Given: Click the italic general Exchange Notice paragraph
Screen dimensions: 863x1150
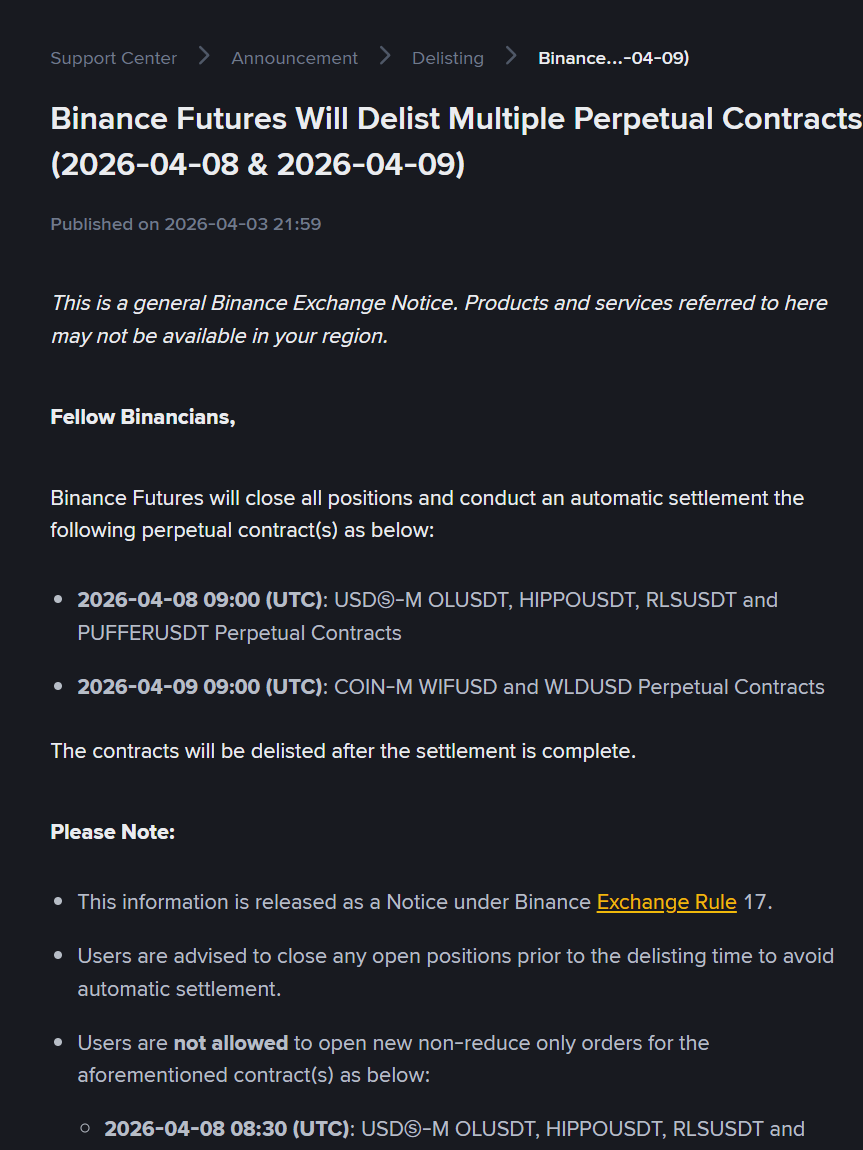Looking at the screenshot, I should coord(439,319).
